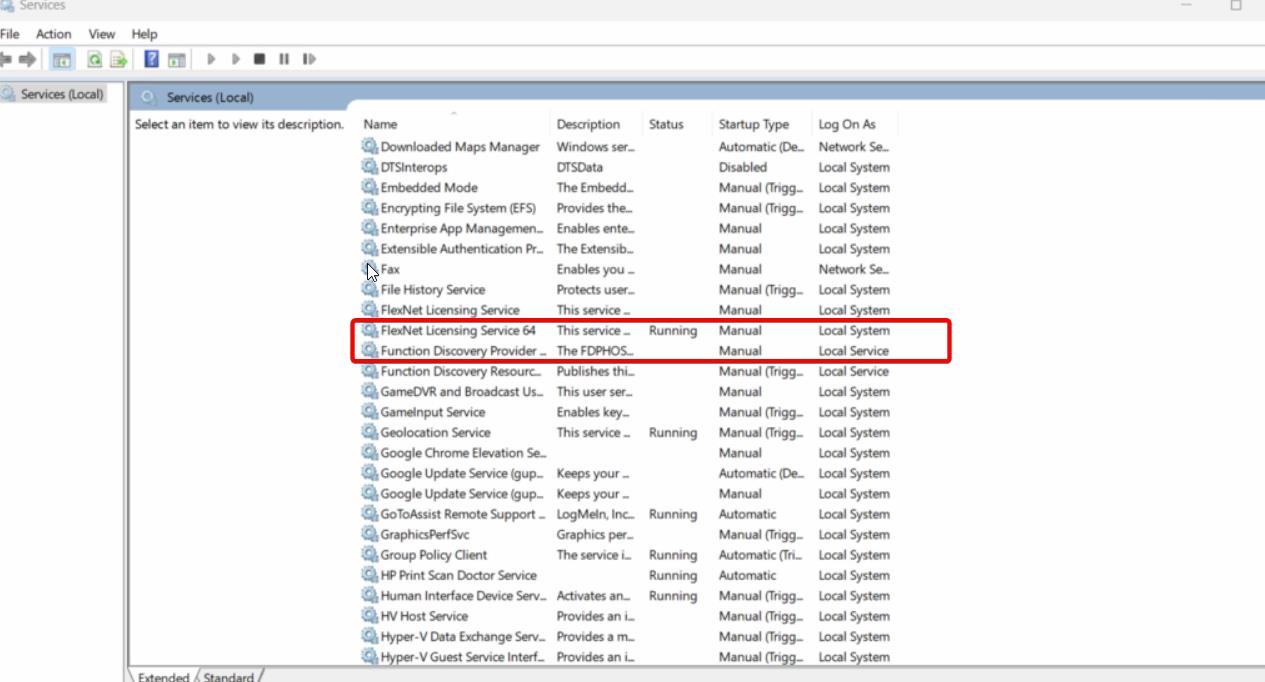
Task: Toggle the Show/Hide Console Tree toolbar icon
Action: click(62, 59)
